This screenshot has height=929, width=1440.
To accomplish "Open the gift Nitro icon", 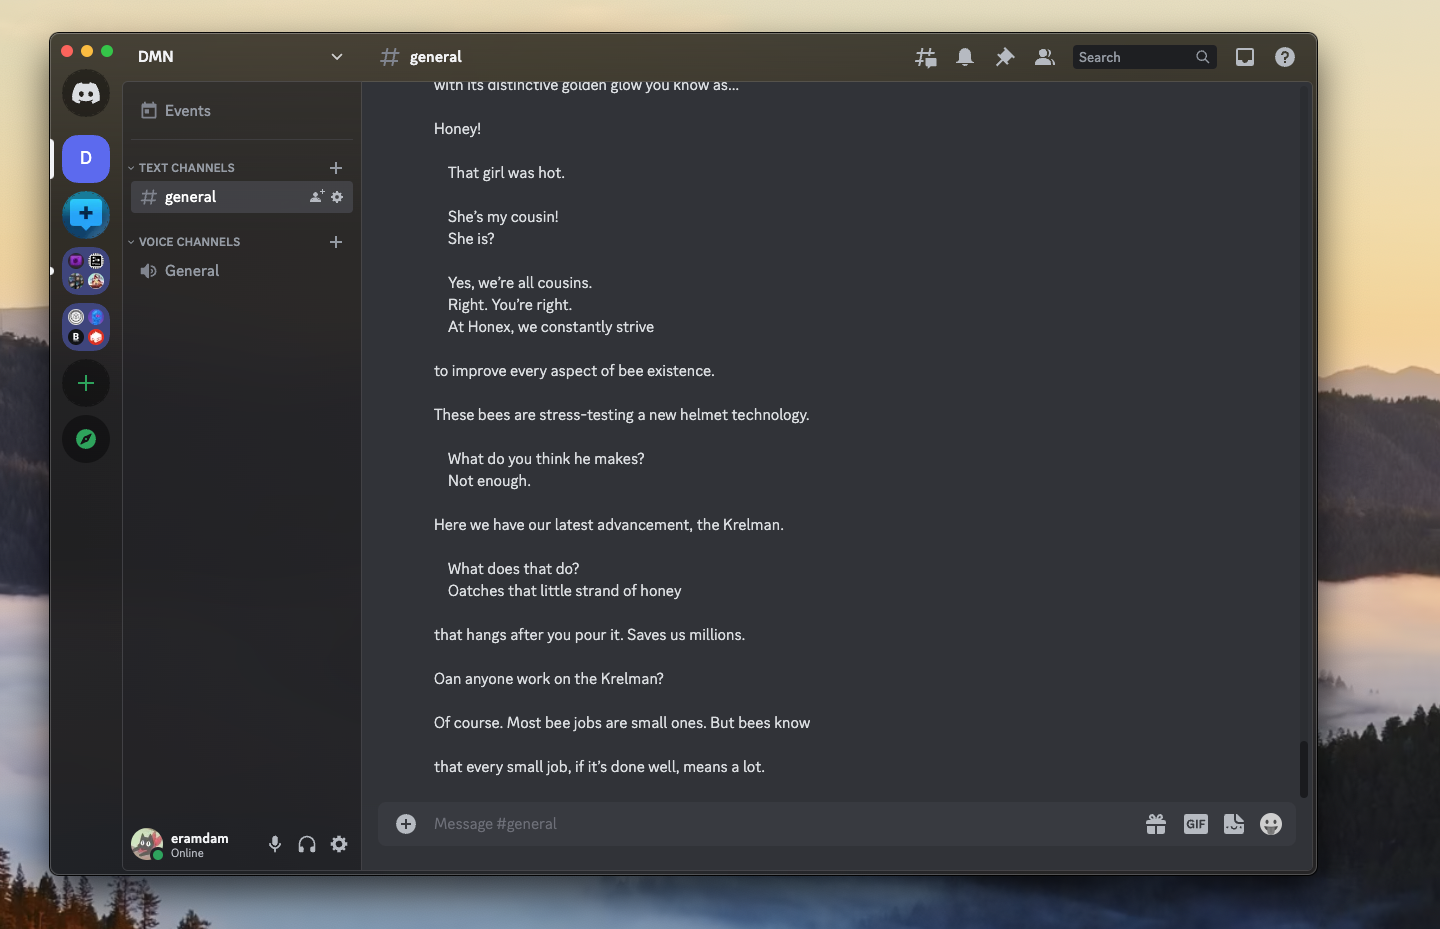I will 1156,824.
